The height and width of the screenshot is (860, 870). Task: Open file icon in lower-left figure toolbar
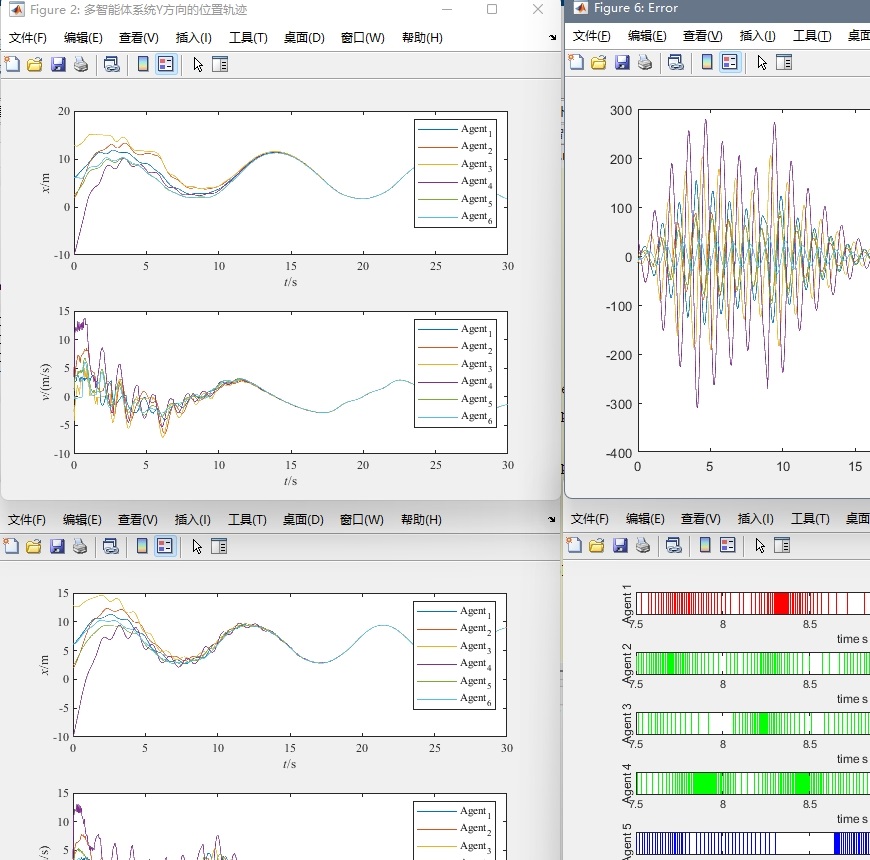(x=34, y=547)
